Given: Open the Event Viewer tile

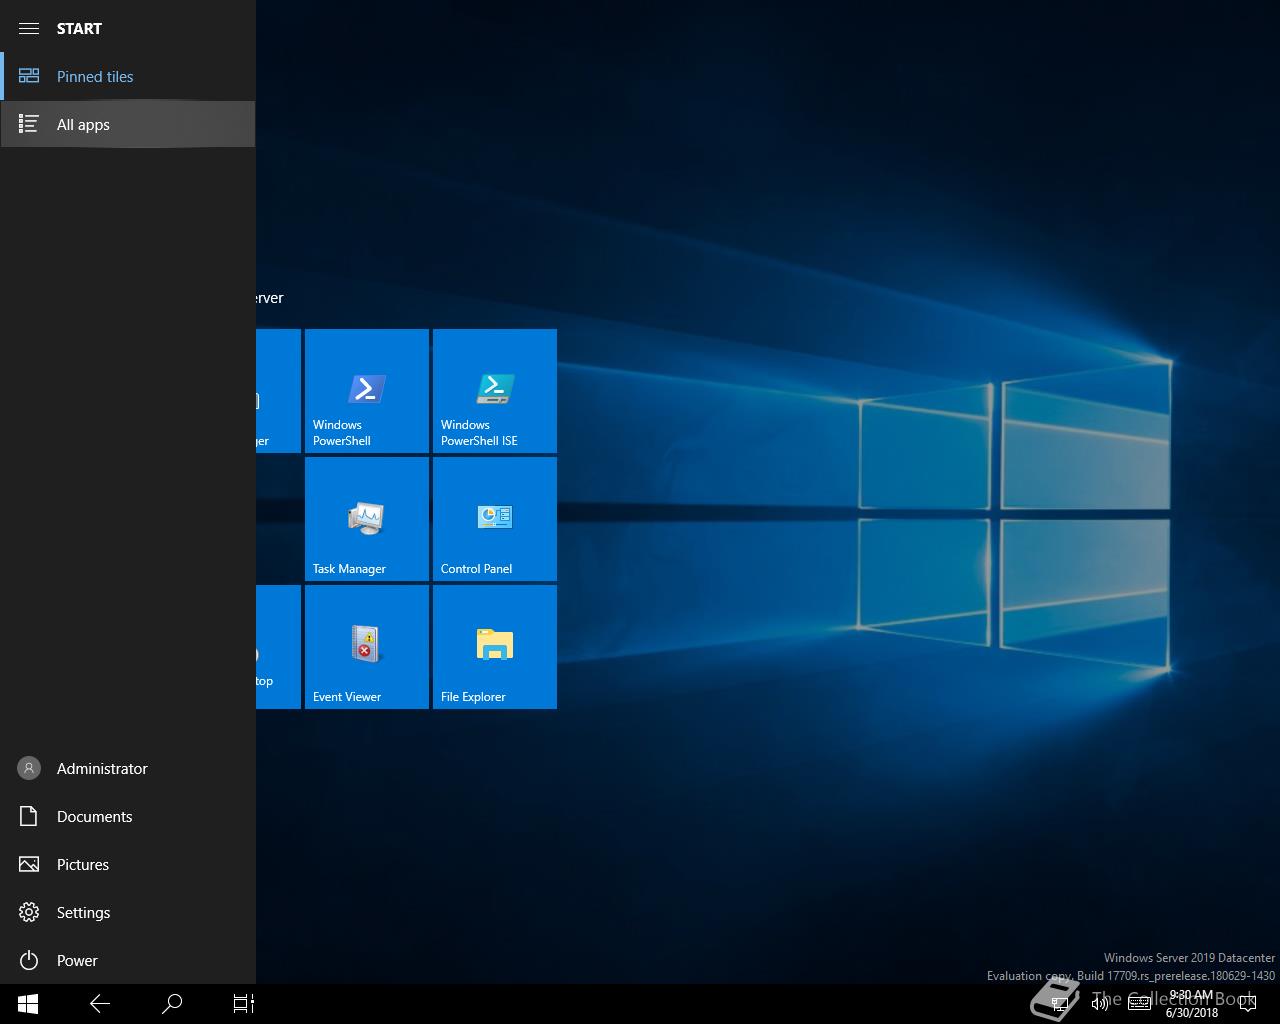Looking at the screenshot, I should coord(367,647).
